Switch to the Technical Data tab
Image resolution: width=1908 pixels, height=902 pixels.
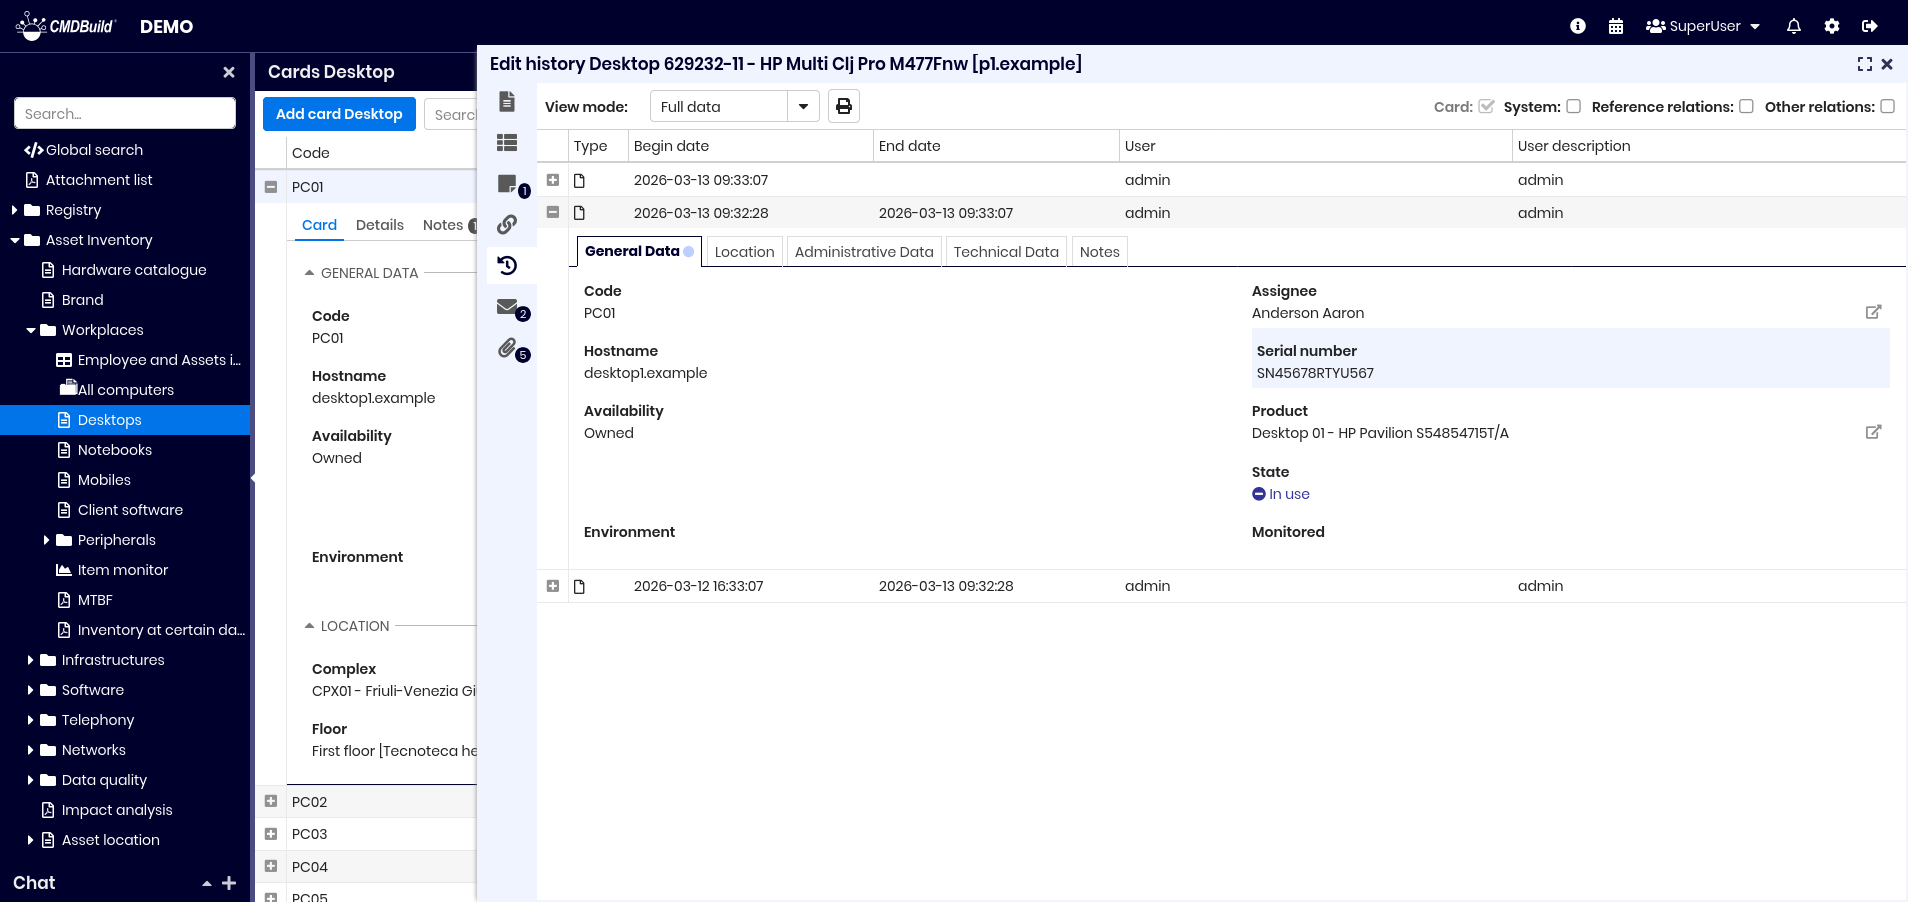point(1005,252)
